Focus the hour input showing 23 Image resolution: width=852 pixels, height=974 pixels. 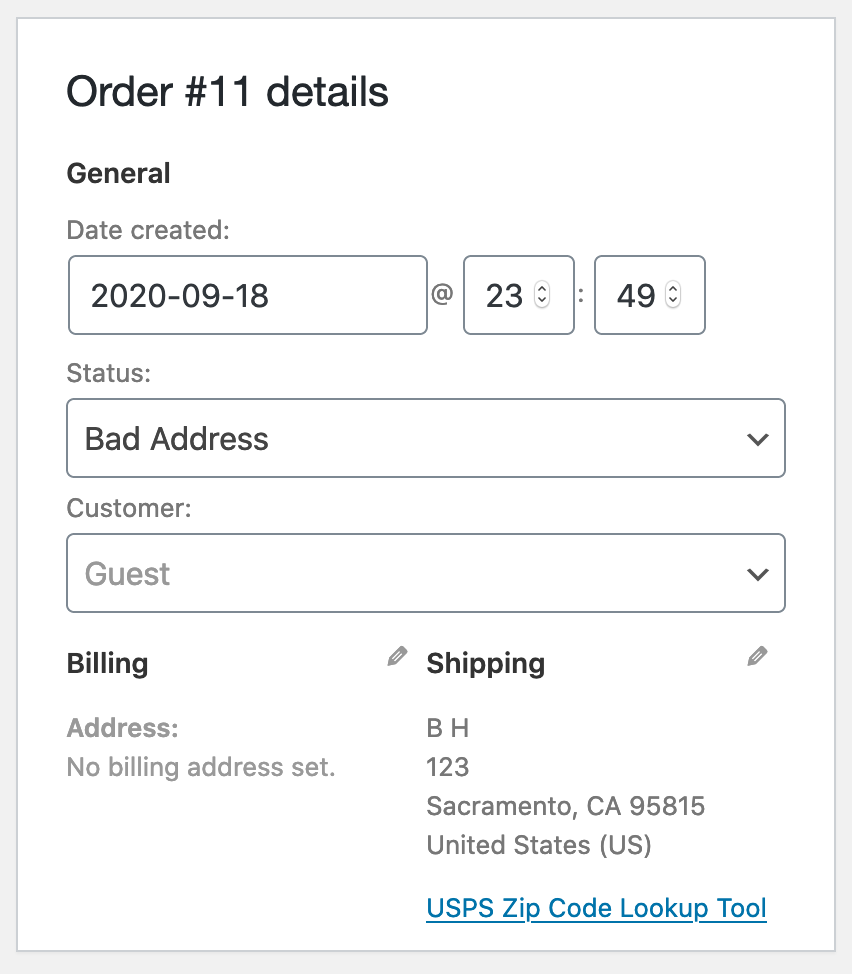click(x=505, y=296)
